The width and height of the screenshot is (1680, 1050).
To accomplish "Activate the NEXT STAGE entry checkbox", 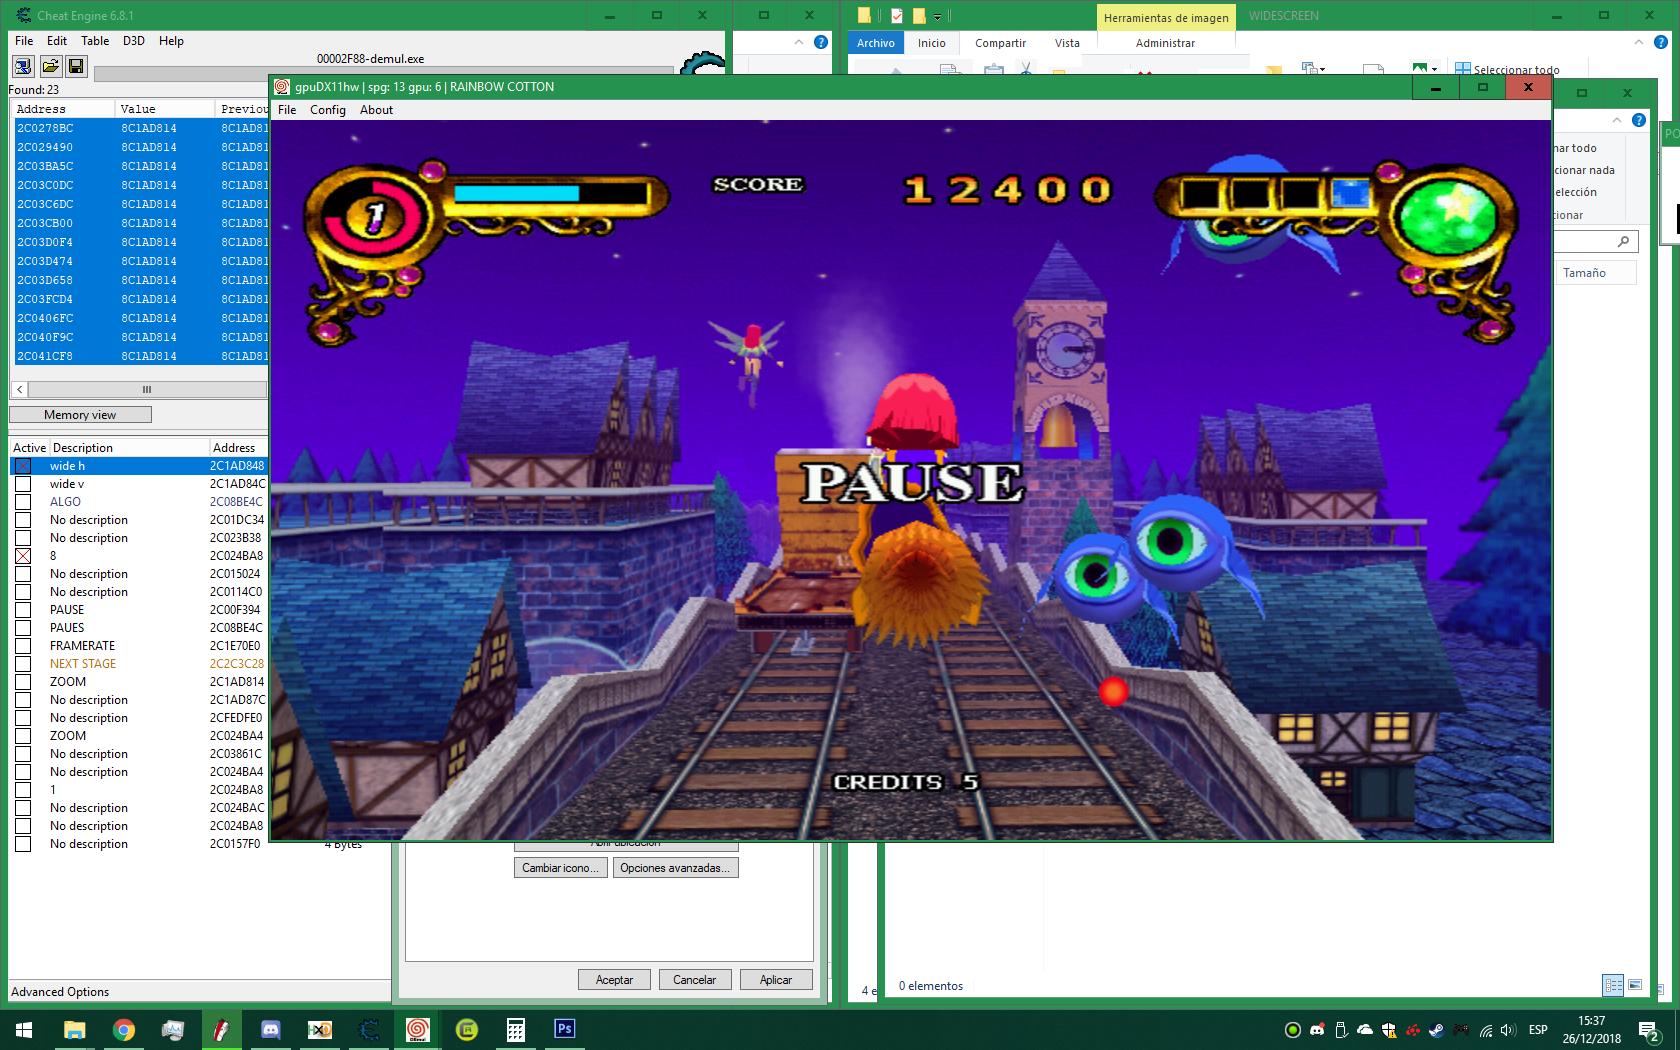I will (23, 664).
